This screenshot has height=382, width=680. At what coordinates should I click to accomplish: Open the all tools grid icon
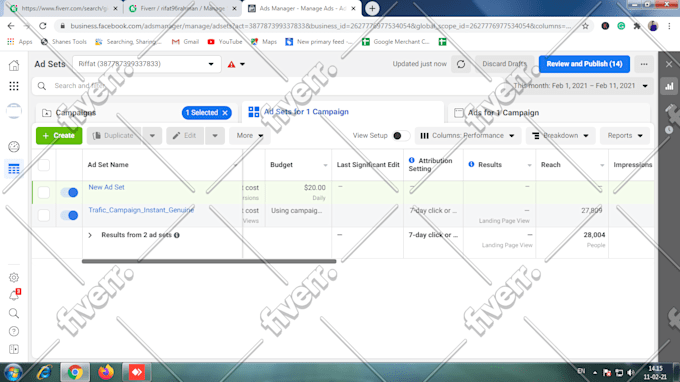[14, 86]
